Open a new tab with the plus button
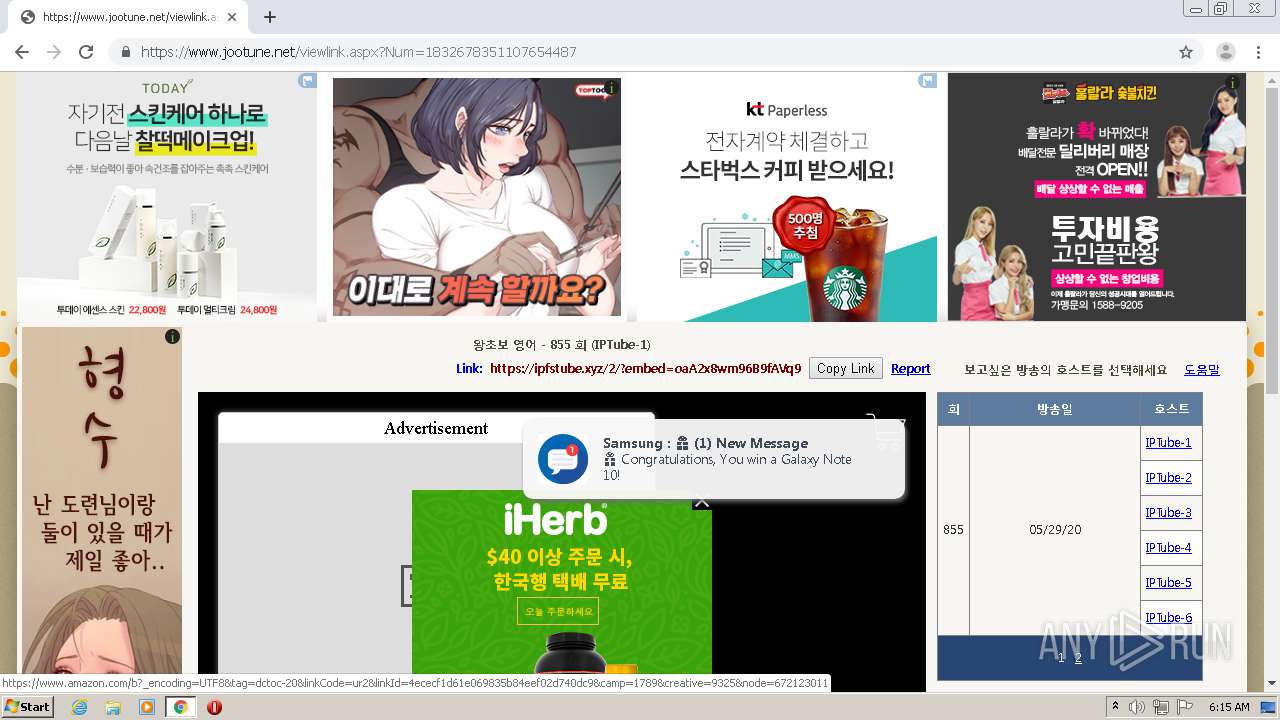 [270, 17]
